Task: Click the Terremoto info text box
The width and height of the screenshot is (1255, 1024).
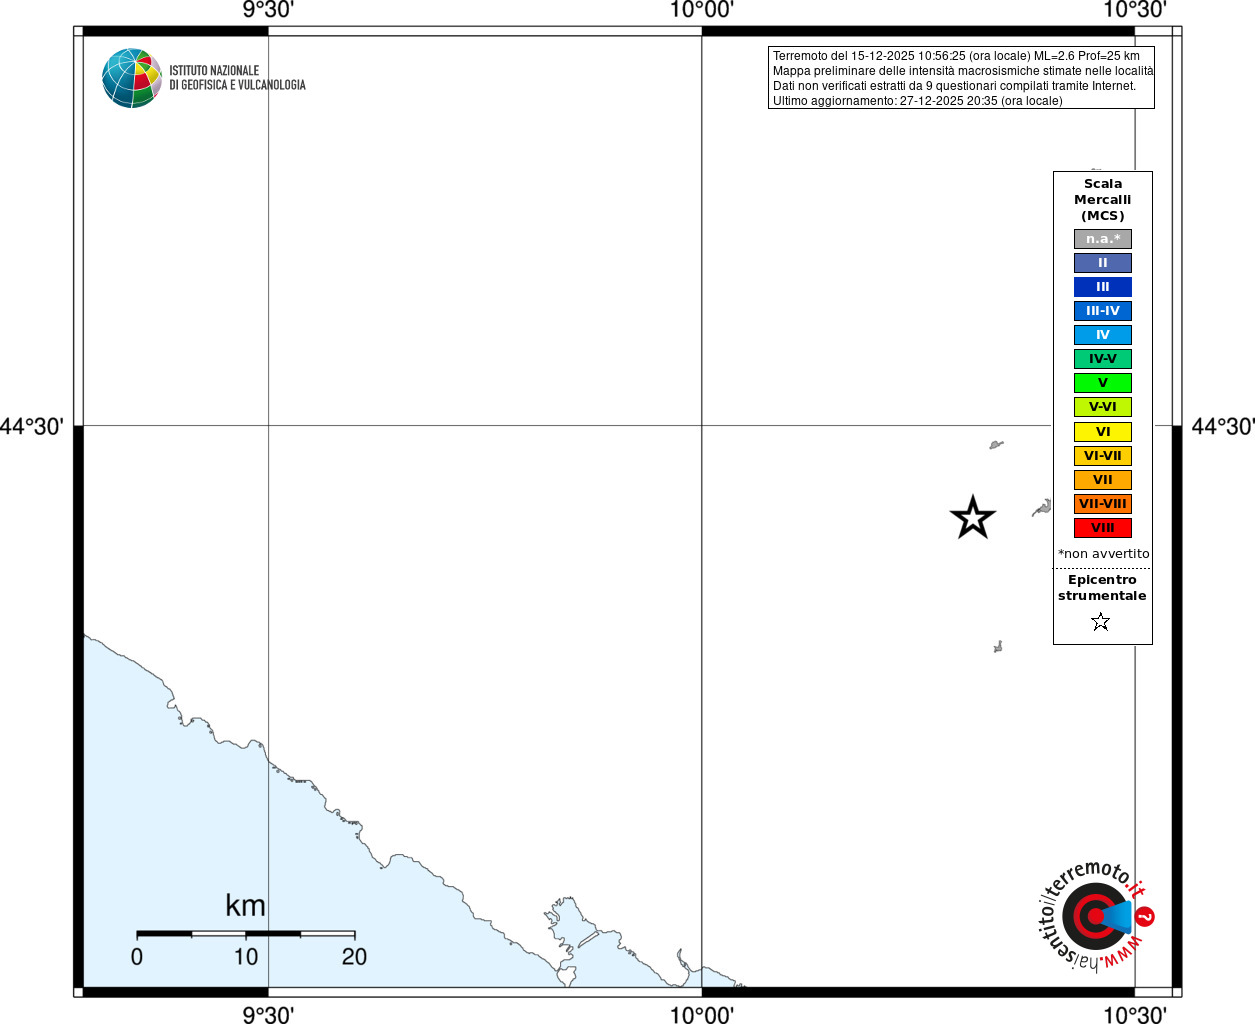Action: (x=961, y=78)
